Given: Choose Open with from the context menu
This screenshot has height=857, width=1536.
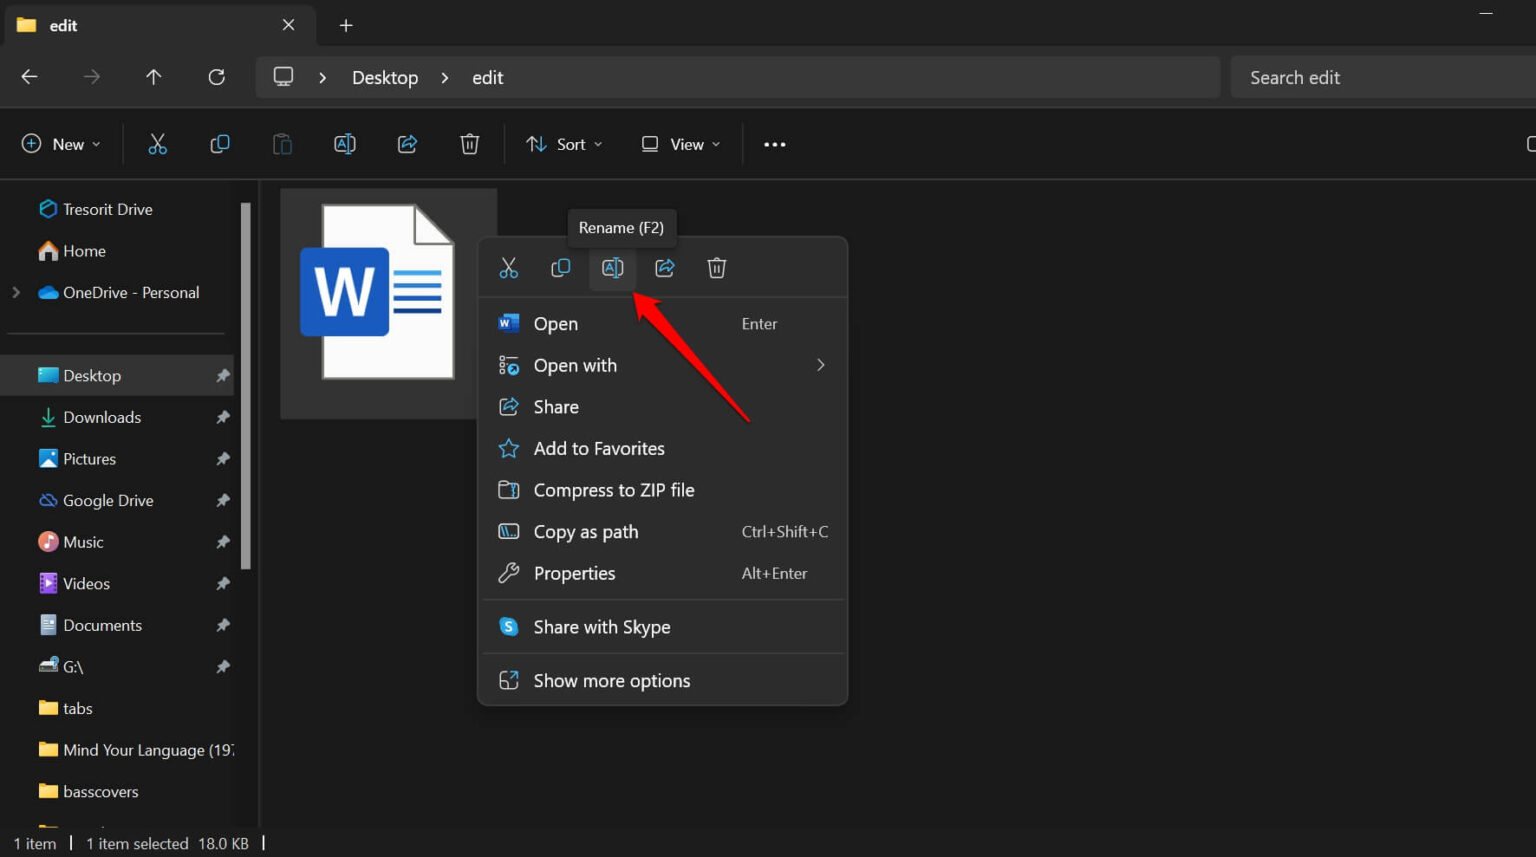Looking at the screenshot, I should (x=575, y=365).
